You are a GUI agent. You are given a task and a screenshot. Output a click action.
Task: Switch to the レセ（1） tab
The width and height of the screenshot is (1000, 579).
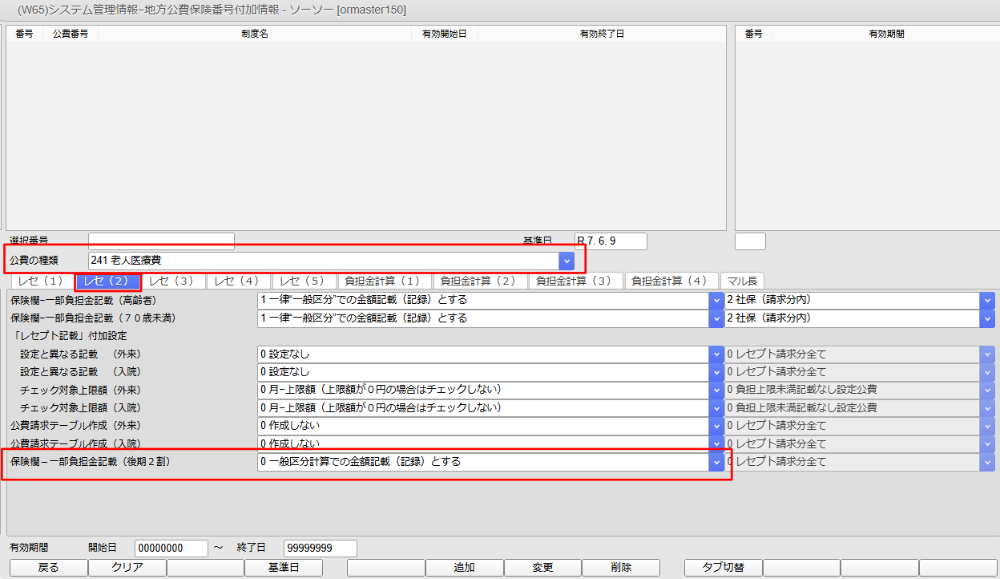click(41, 281)
